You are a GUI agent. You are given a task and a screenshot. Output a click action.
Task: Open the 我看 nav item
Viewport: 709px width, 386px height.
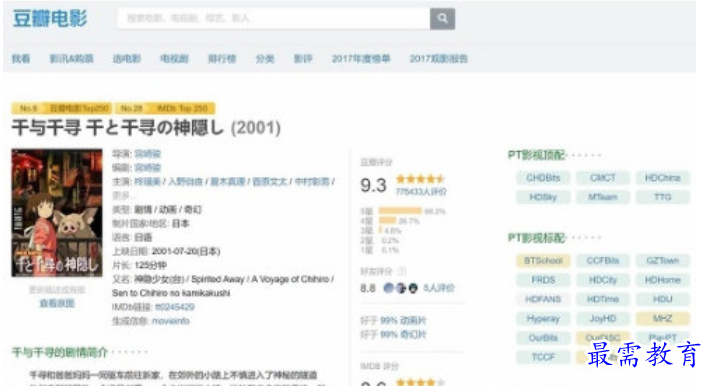point(21,59)
